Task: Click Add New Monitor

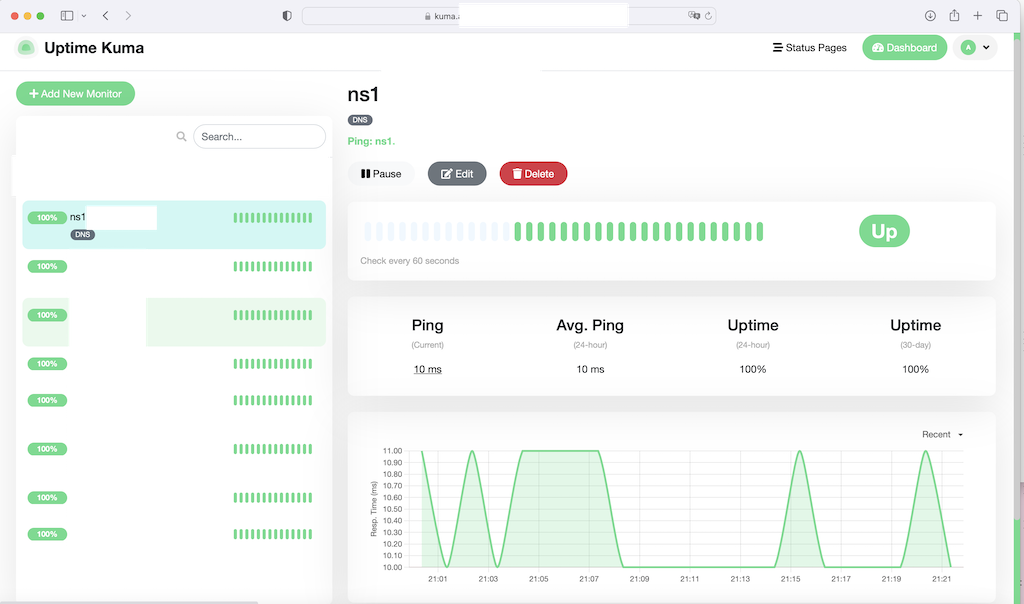Action: pyautogui.click(x=76, y=93)
